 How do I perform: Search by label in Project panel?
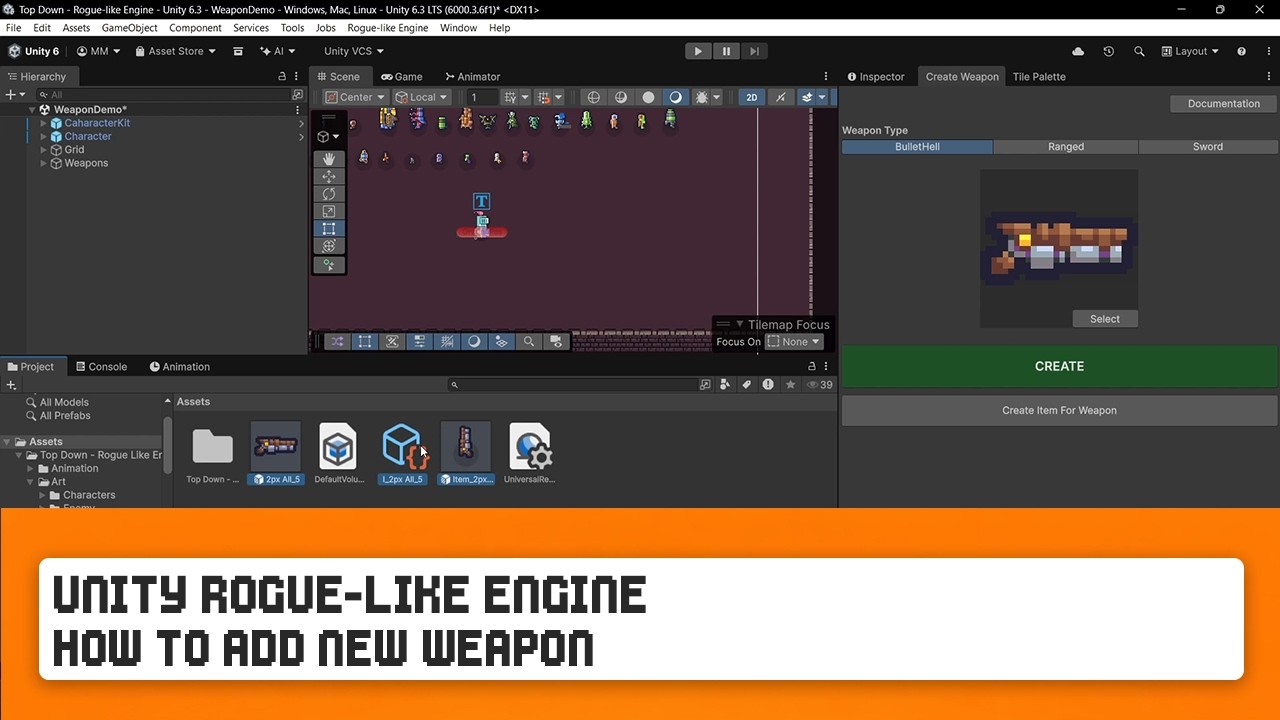click(x=746, y=384)
